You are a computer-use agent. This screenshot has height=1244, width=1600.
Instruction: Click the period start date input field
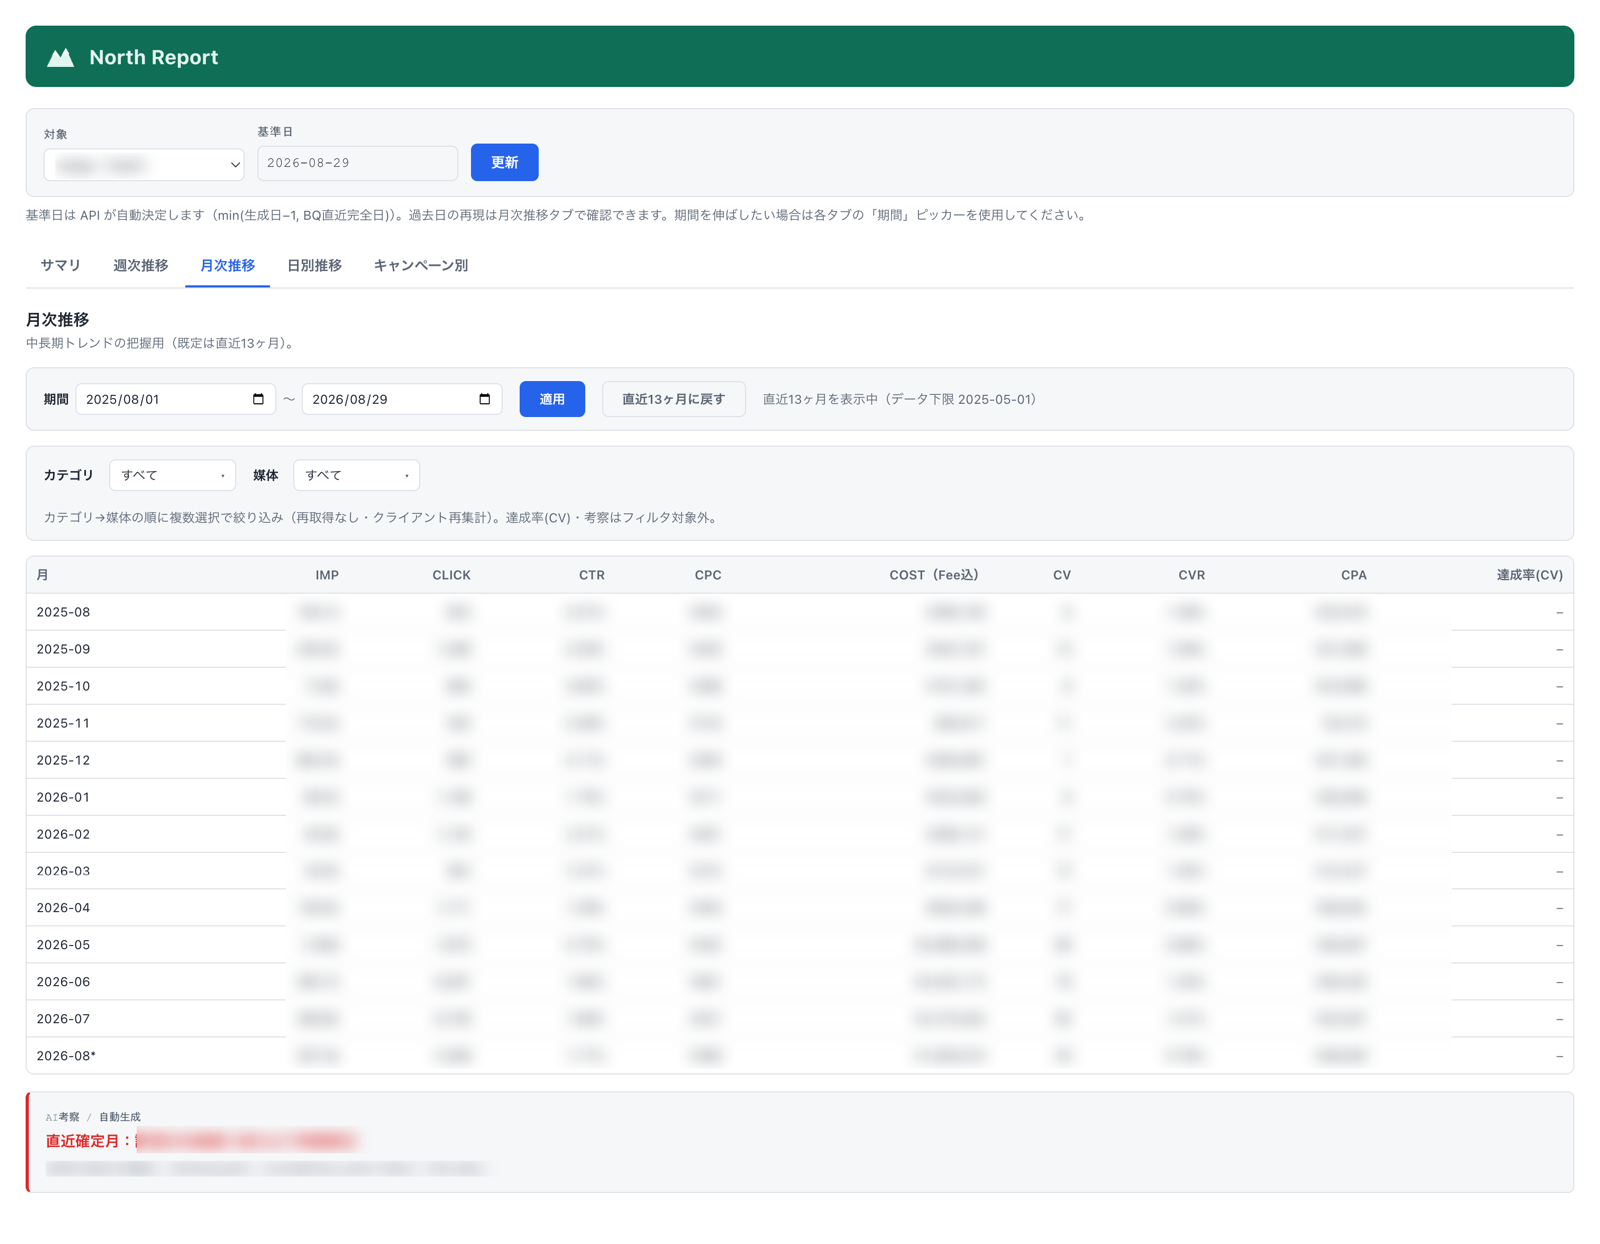176,399
